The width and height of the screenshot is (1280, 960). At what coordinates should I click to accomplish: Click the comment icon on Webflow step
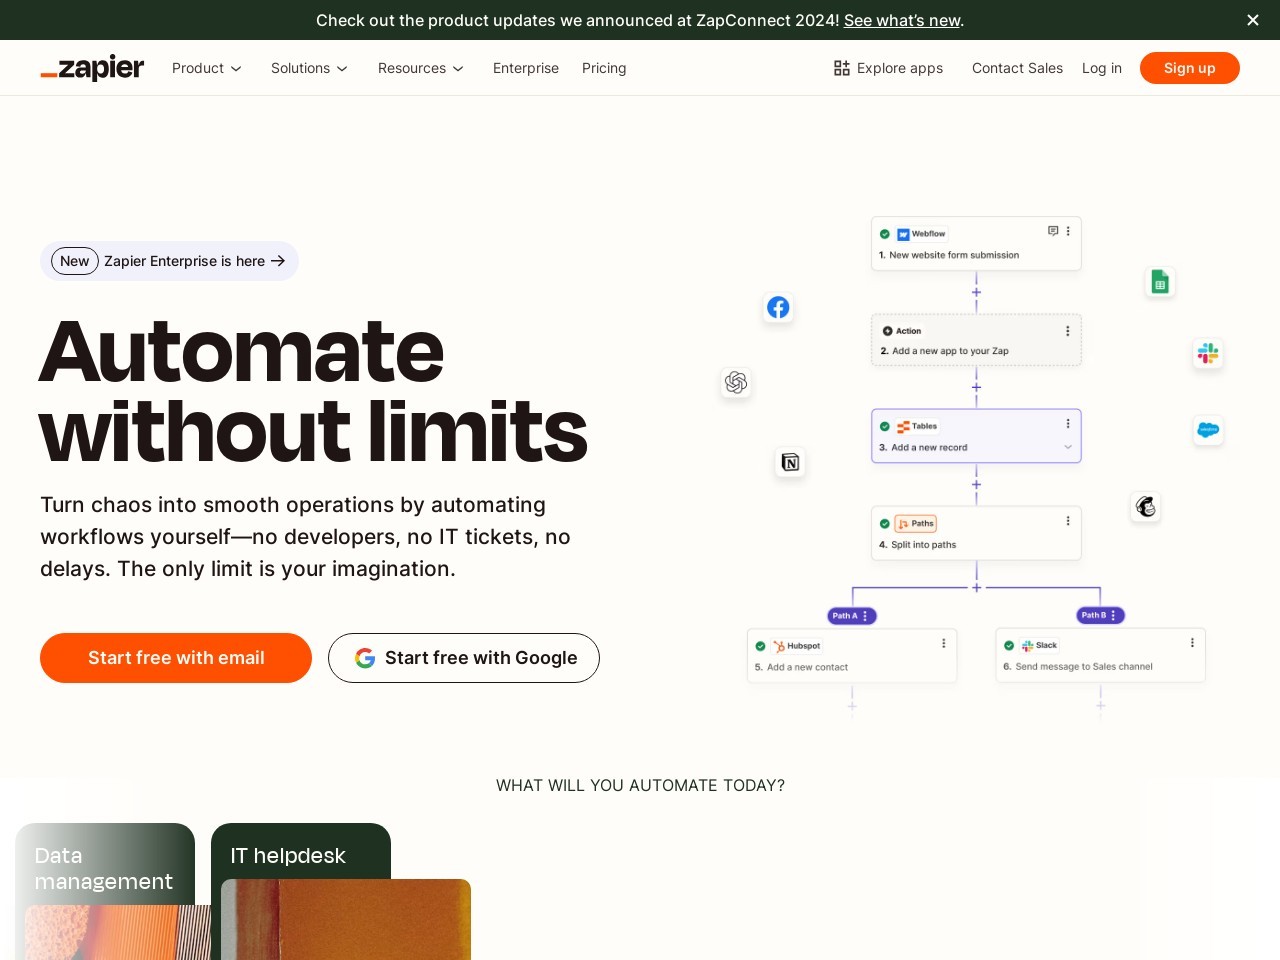(x=1053, y=231)
